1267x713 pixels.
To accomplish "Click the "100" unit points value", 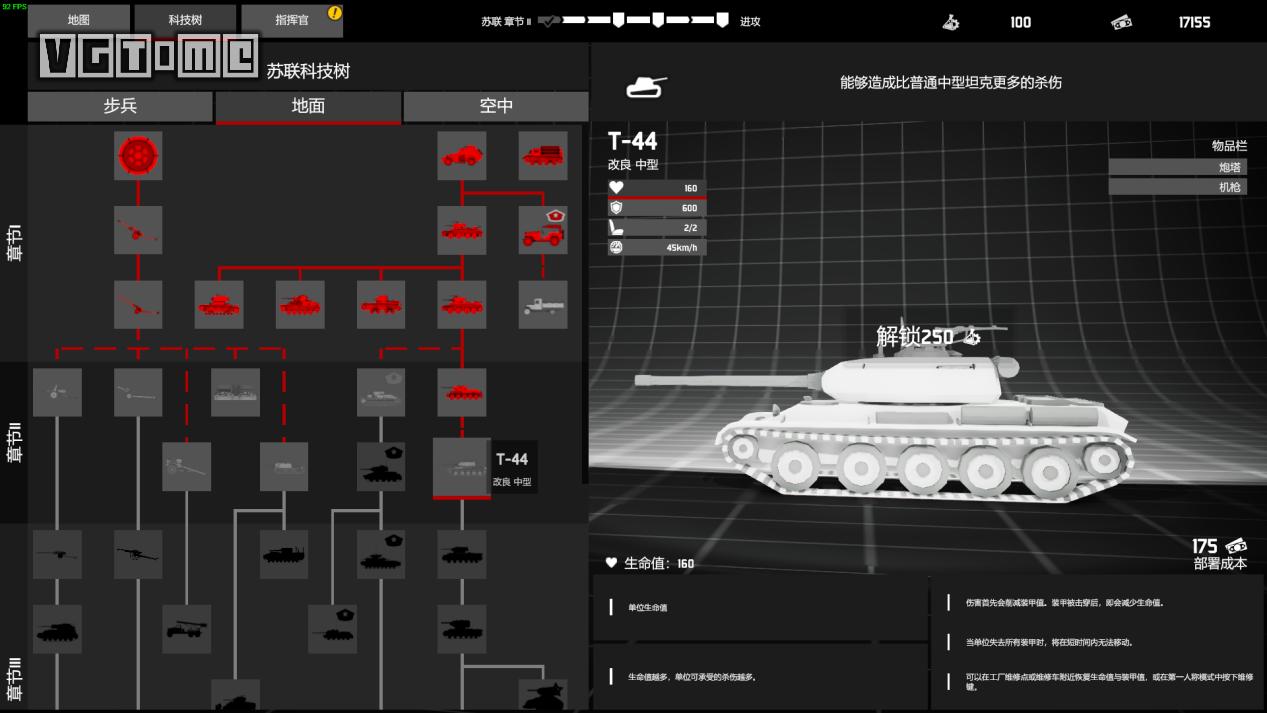I will [1020, 22].
